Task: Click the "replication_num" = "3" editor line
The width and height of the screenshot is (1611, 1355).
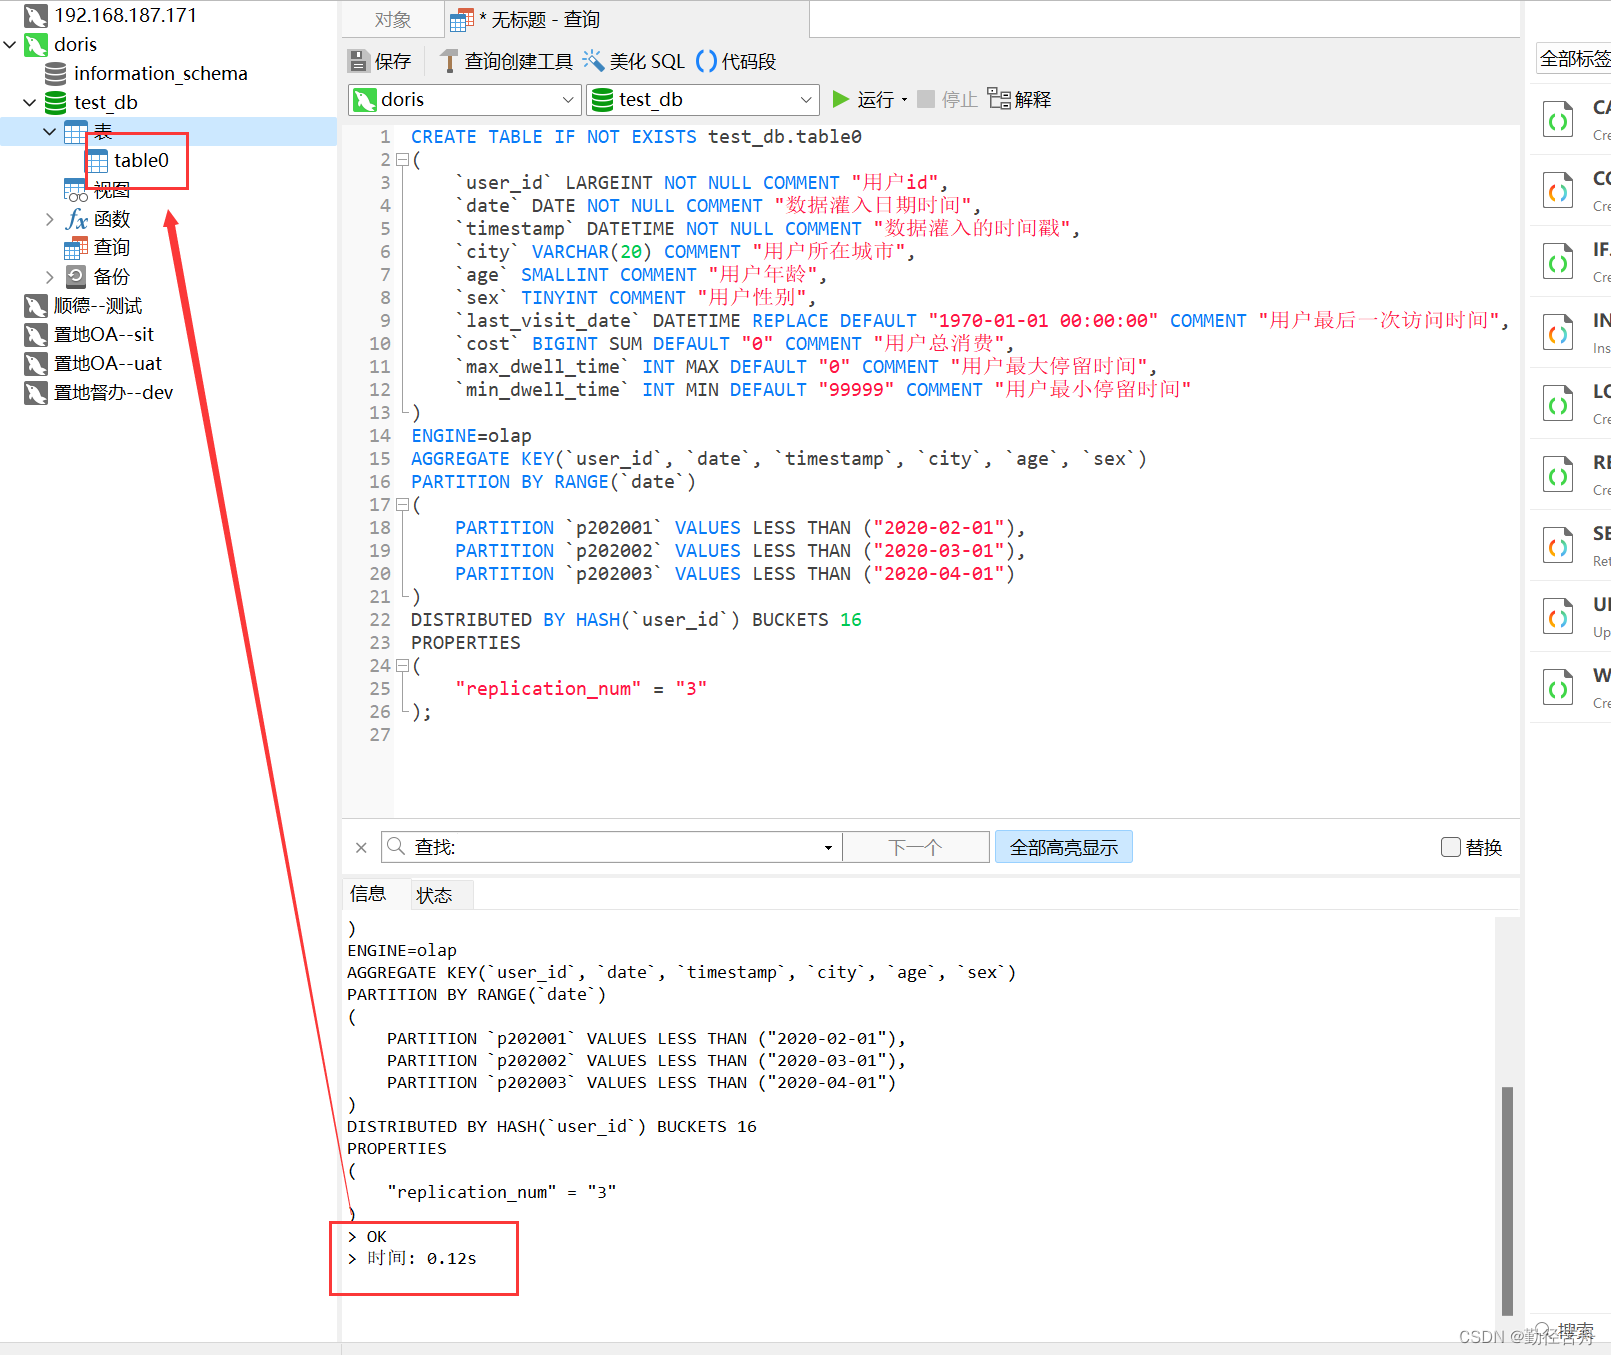Action: [581, 688]
